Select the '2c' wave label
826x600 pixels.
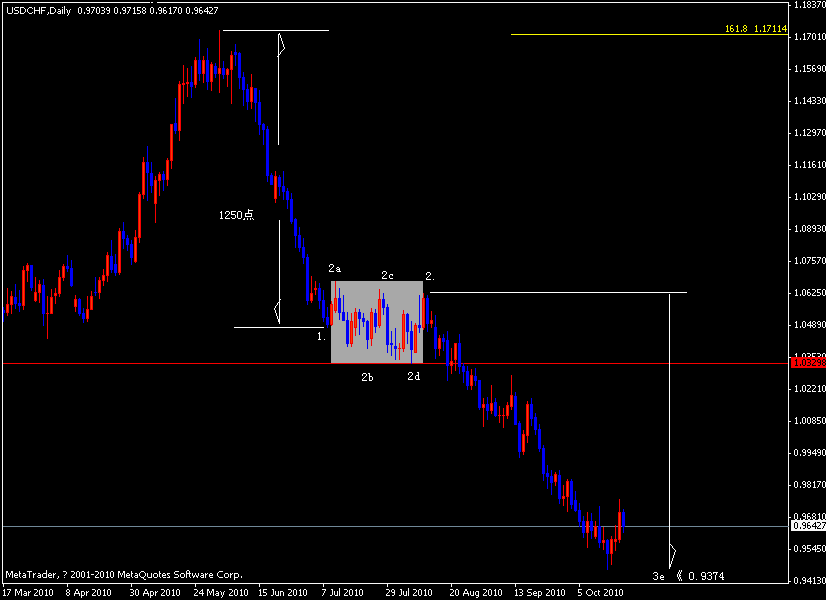click(x=387, y=276)
